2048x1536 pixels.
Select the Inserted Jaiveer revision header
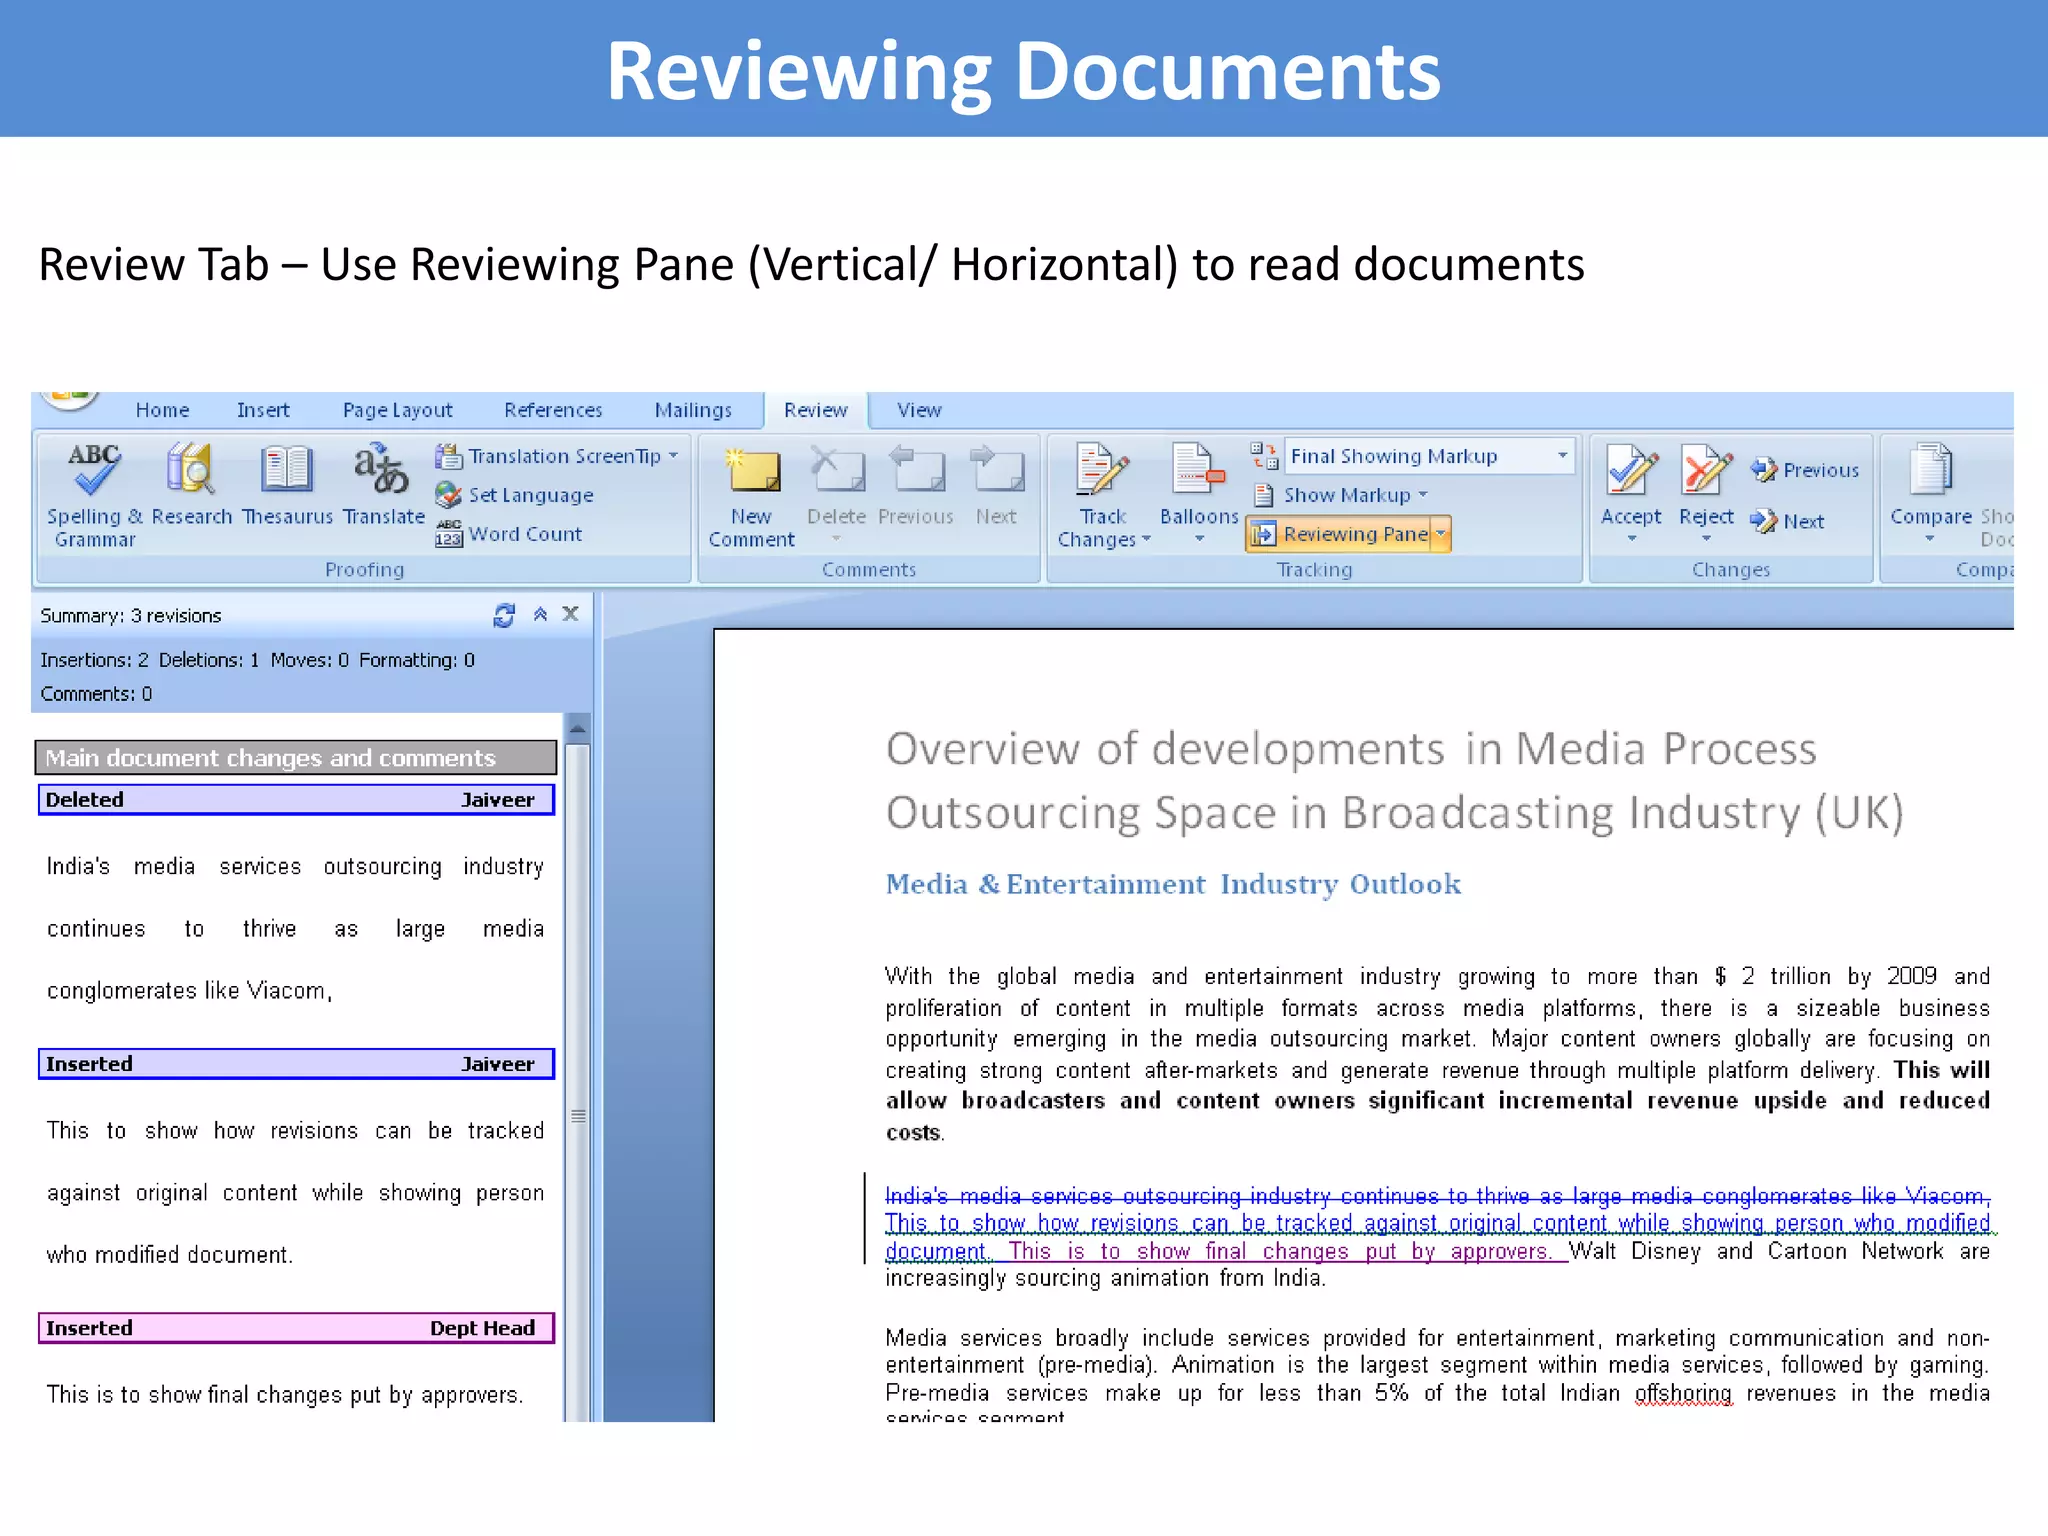pos(296,1064)
